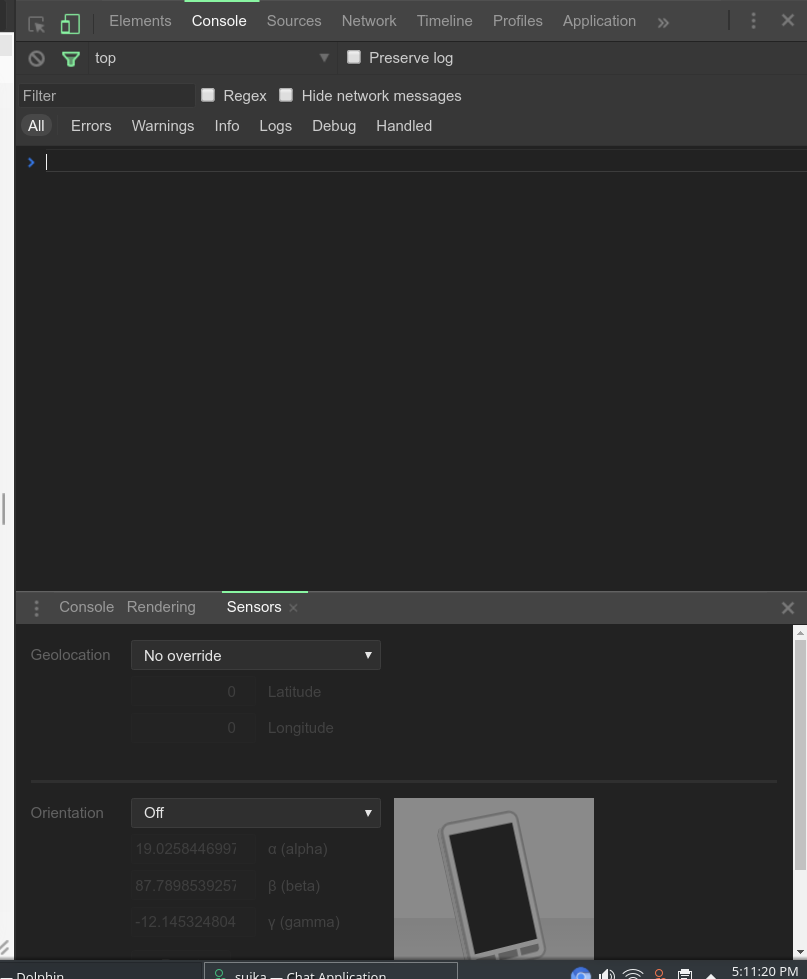Open the Orientation Off dropdown
The height and width of the screenshot is (979, 807).
[x=256, y=813]
